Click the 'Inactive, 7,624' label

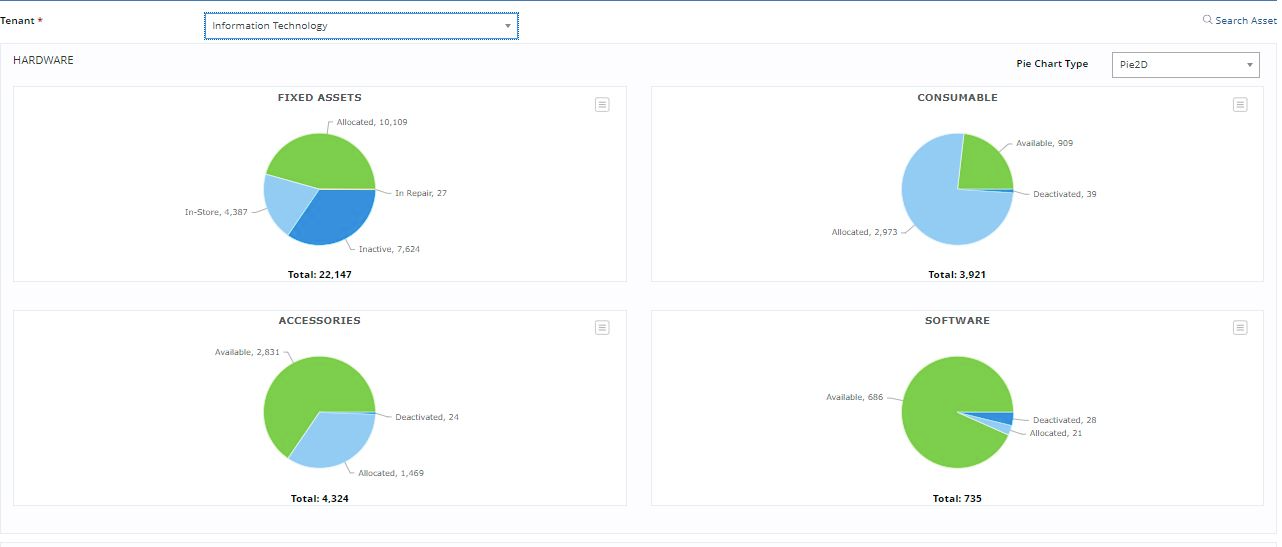coord(389,249)
